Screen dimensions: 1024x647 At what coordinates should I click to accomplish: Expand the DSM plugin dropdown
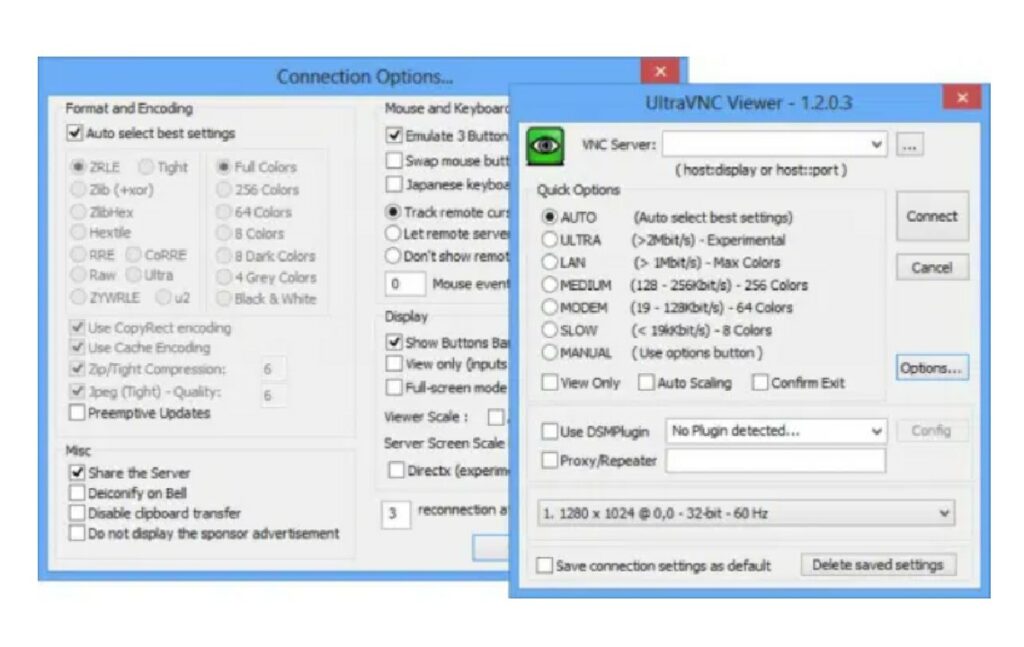pos(877,432)
